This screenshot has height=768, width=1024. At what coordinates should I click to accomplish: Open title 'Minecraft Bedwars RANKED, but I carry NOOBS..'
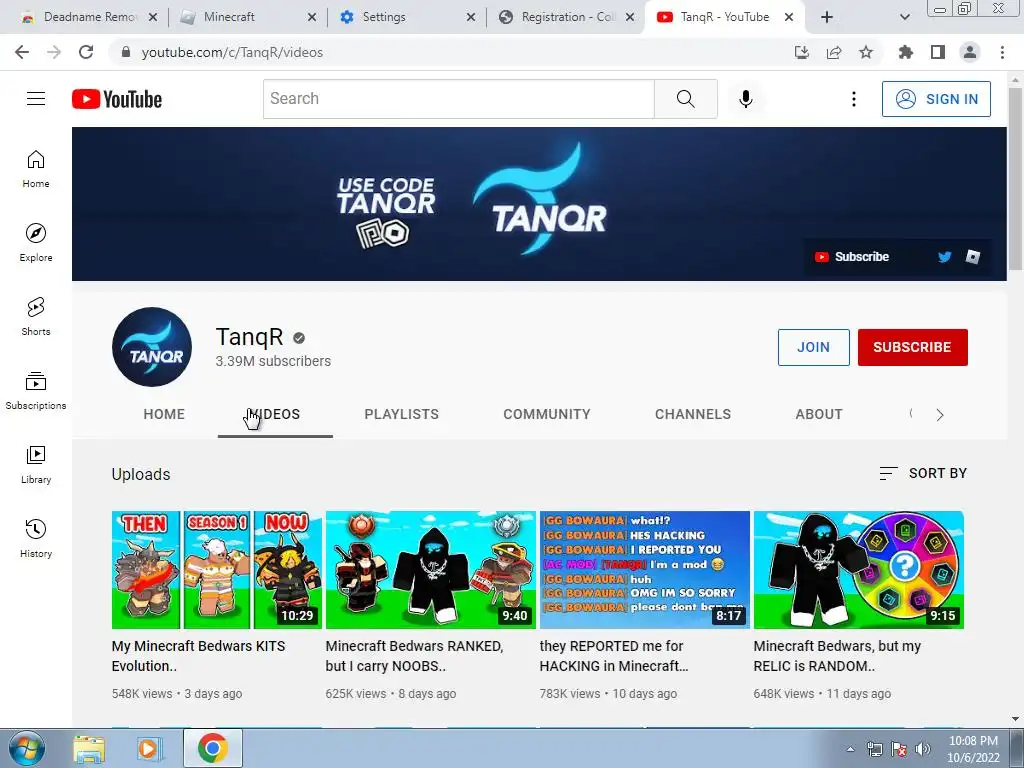tap(415, 656)
